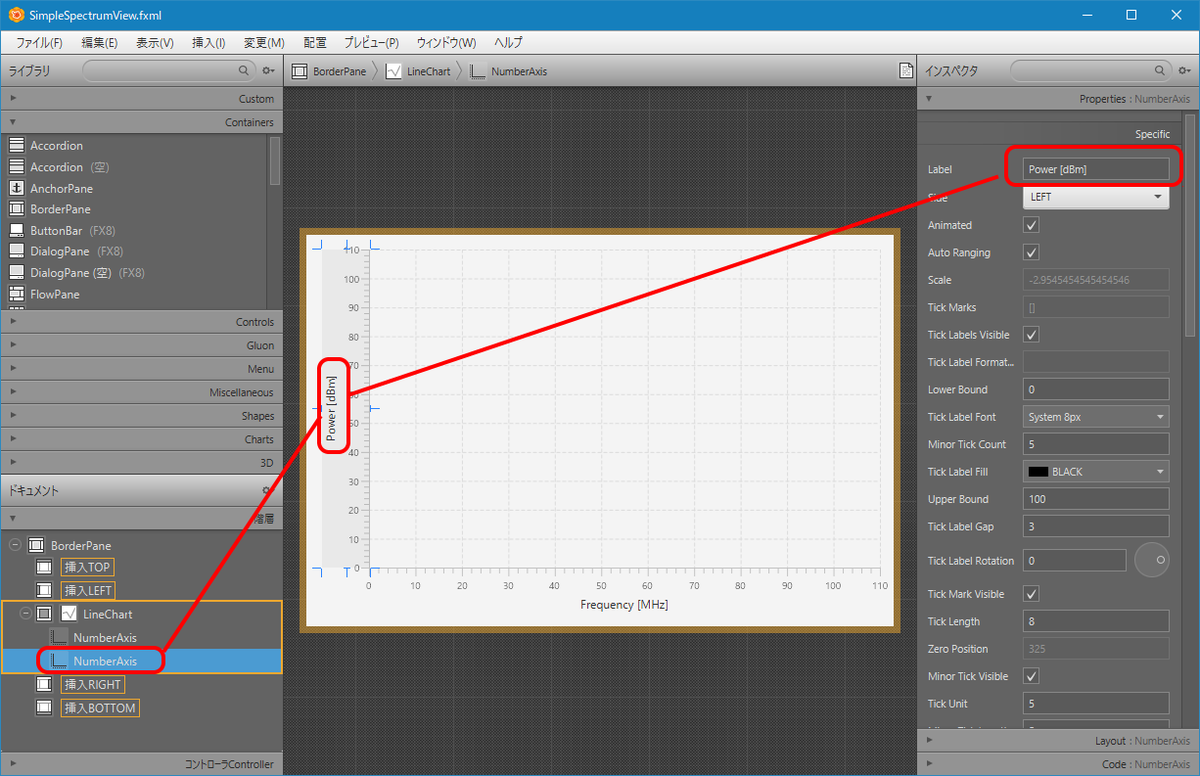Viewport: 1200px width, 776px height.
Task: Open the Side dropdown set to LEFT
Action: coord(1096,197)
